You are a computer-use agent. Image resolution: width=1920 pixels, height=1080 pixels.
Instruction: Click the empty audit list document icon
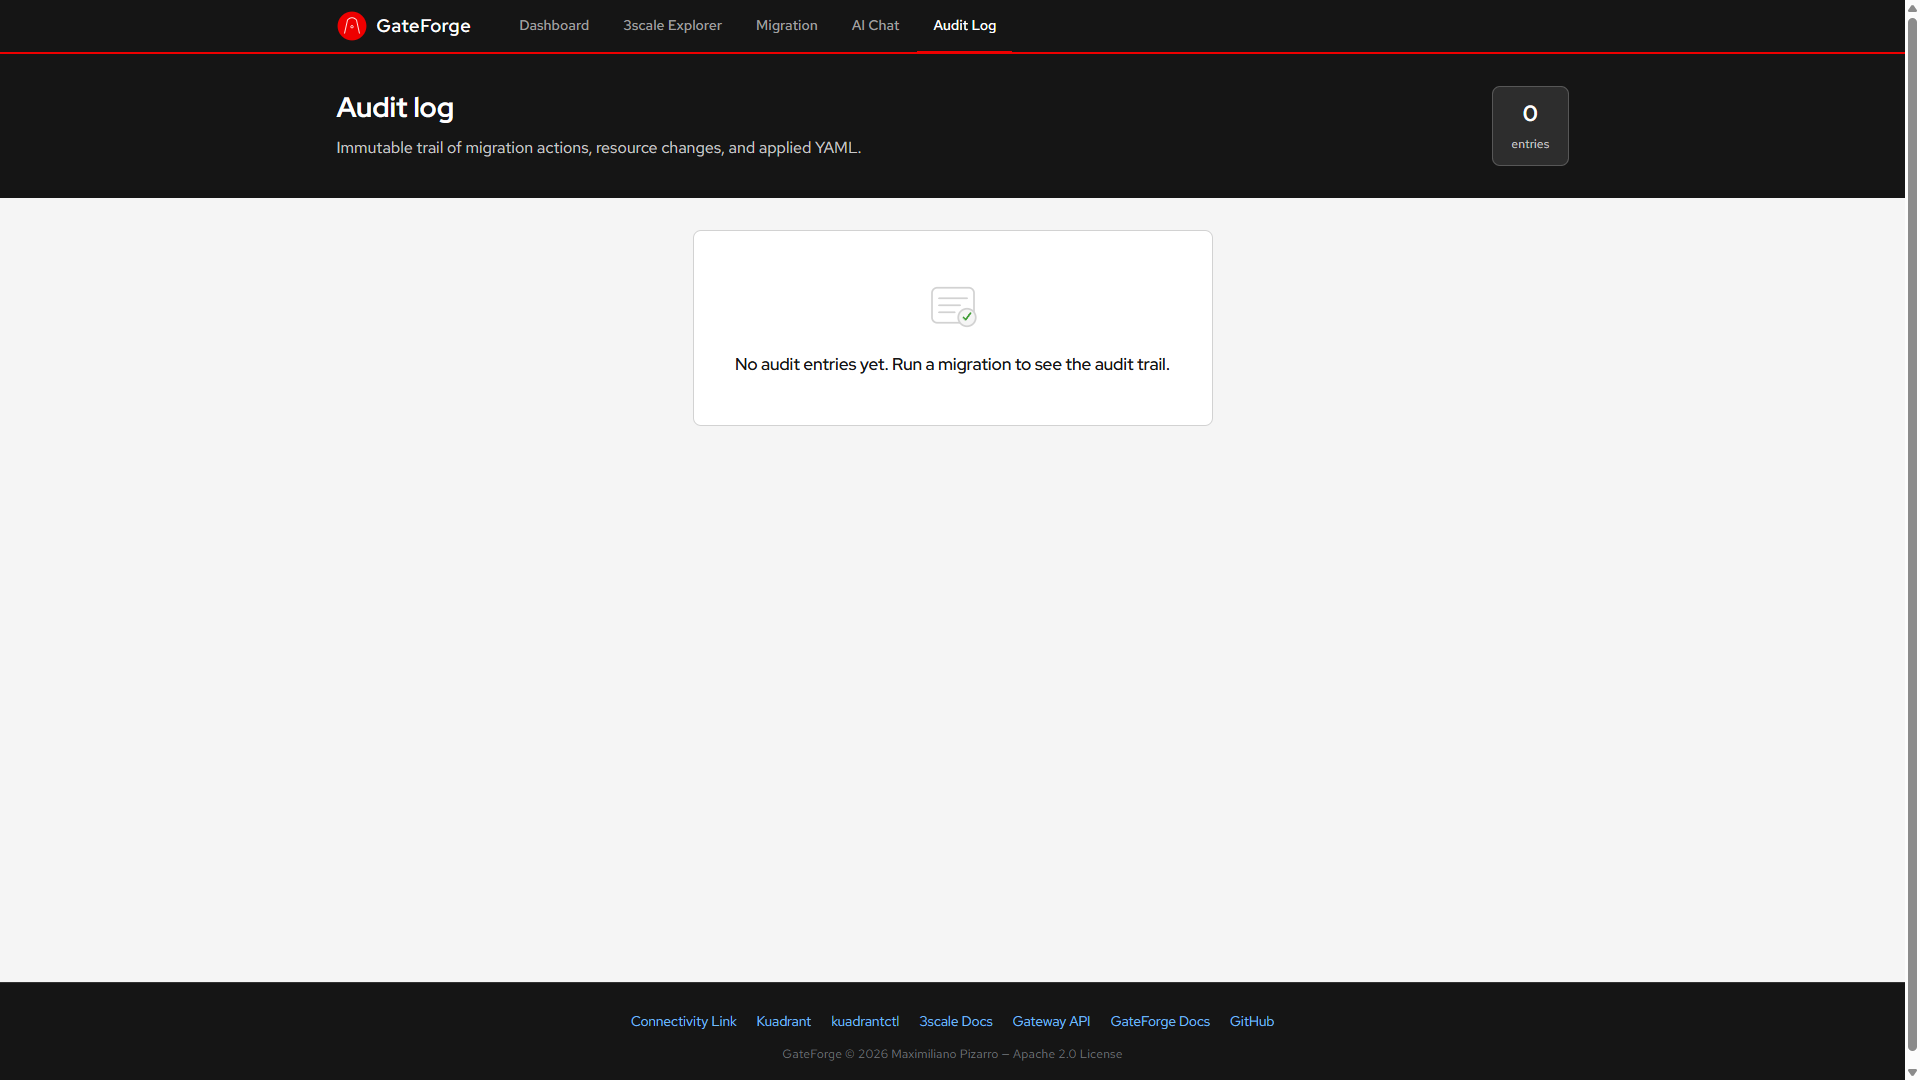pos(952,306)
